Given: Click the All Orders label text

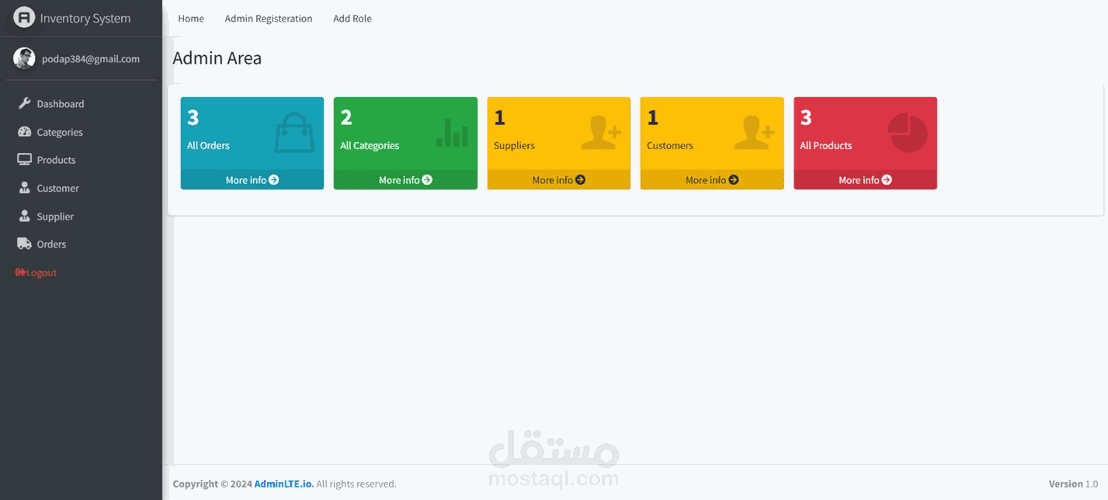Looking at the screenshot, I should click(x=208, y=145).
